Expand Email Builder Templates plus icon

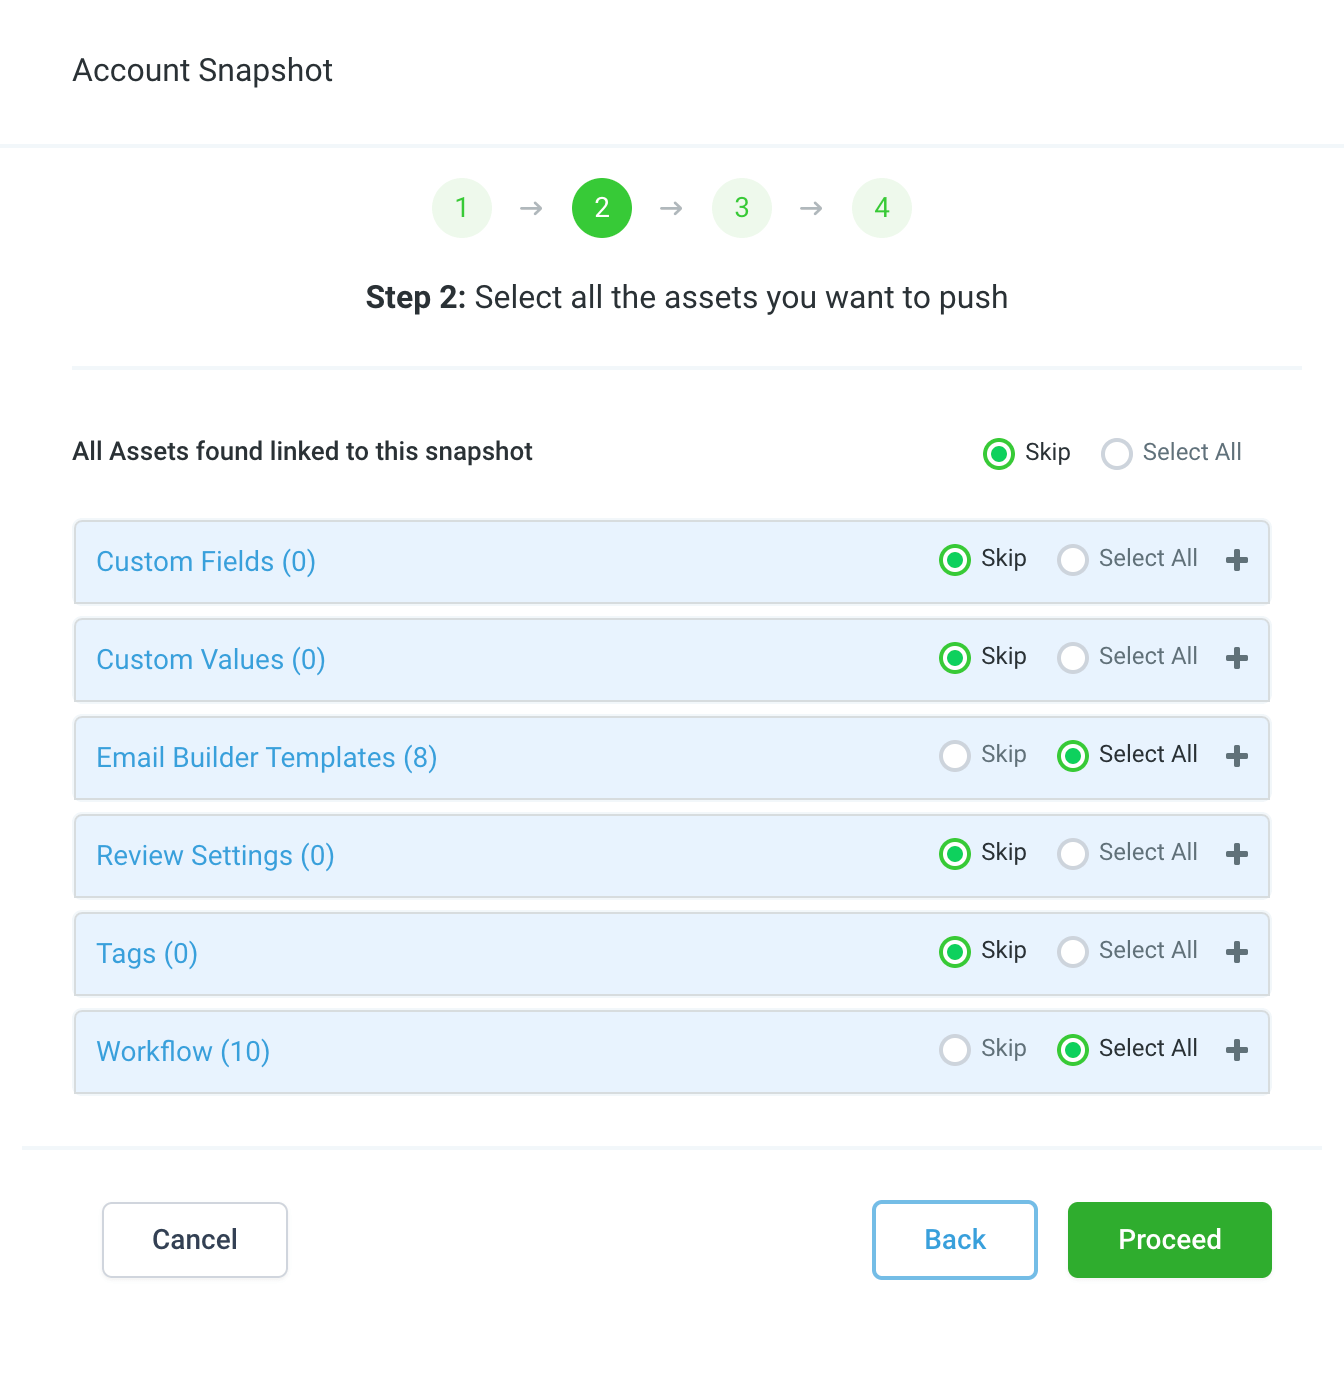(x=1237, y=756)
